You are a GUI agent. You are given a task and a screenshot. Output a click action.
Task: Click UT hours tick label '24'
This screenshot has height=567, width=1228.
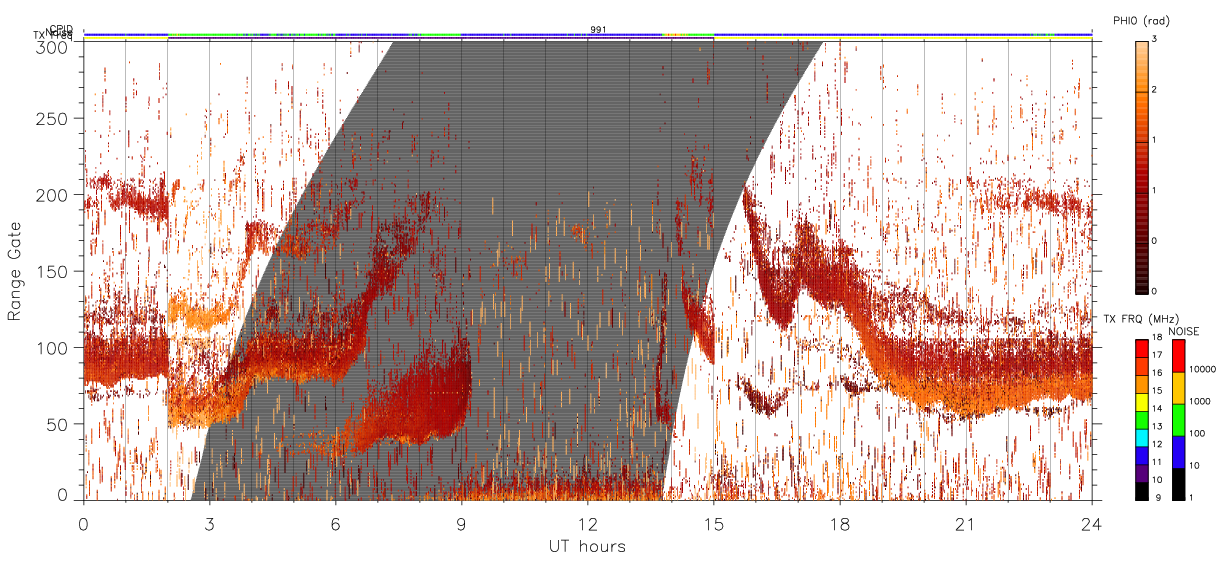[x=1092, y=524]
